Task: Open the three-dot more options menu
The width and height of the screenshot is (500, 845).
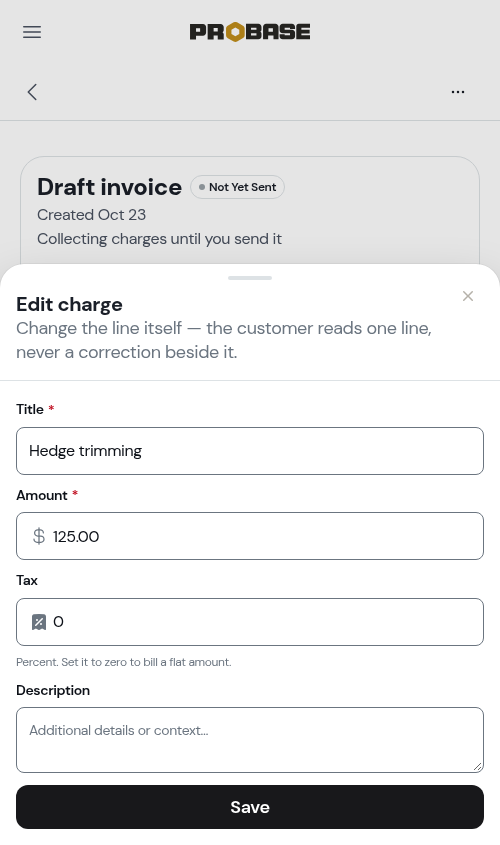Action: [458, 92]
